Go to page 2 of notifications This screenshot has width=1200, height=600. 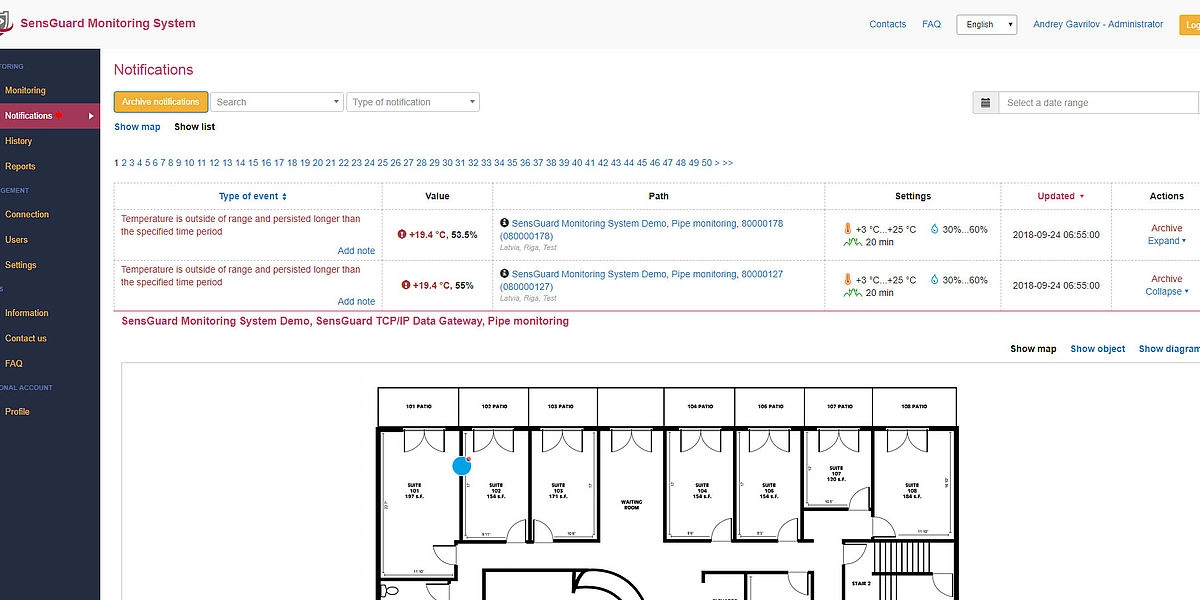[x=124, y=163]
